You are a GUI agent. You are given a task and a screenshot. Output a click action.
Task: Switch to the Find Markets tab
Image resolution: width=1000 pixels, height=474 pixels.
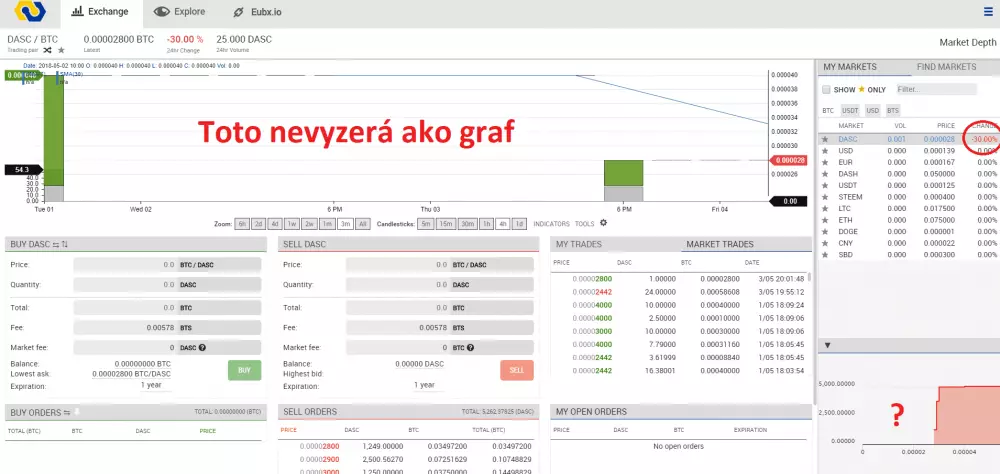click(x=945, y=67)
